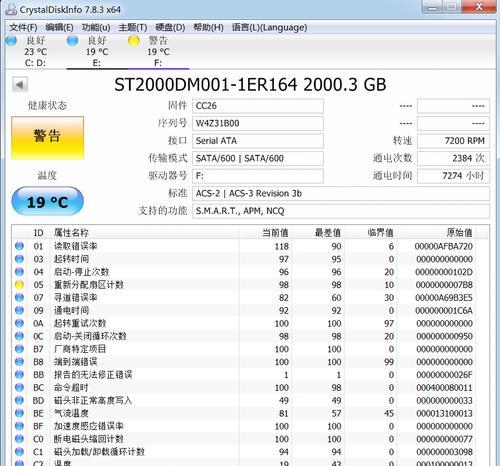
Task: Open the 功能(u) menu
Action: coord(96,27)
